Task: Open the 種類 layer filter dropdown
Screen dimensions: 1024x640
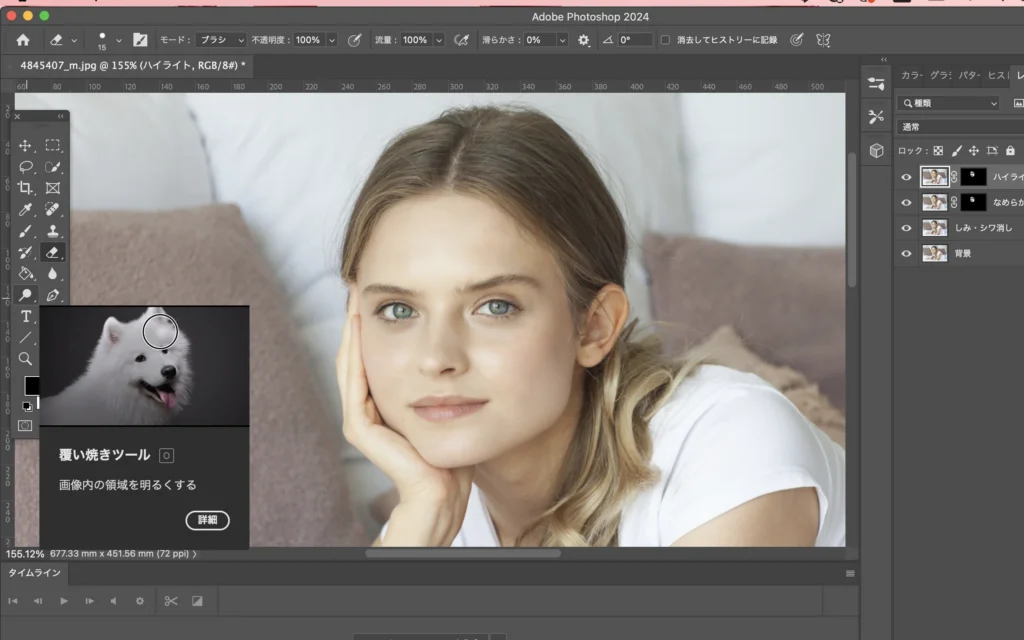Action: 948,103
